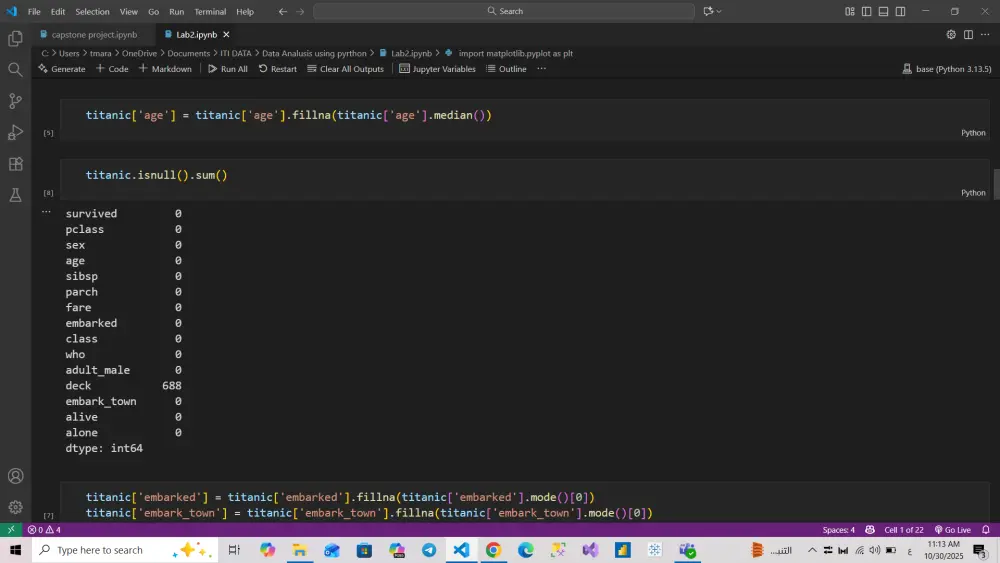Open the Customize Layout icon
The height and width of the screenshot is (563, 1000).
(849, 11)
